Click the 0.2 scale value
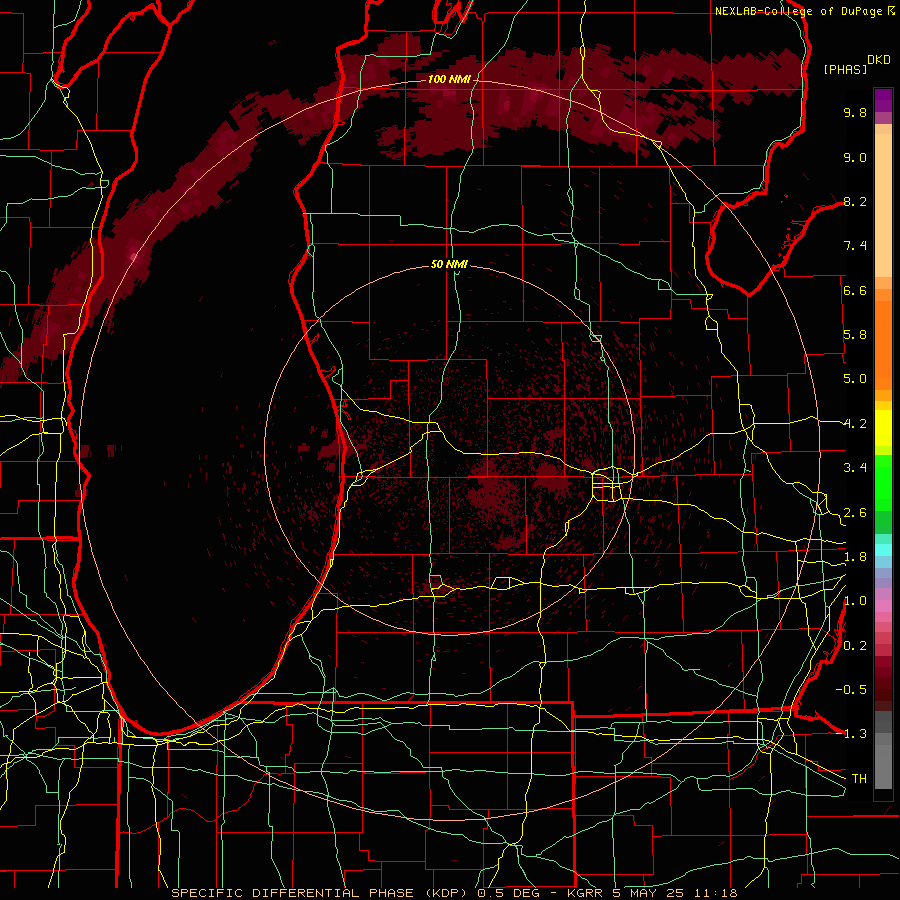900x900 pixels. coord(855,646)
